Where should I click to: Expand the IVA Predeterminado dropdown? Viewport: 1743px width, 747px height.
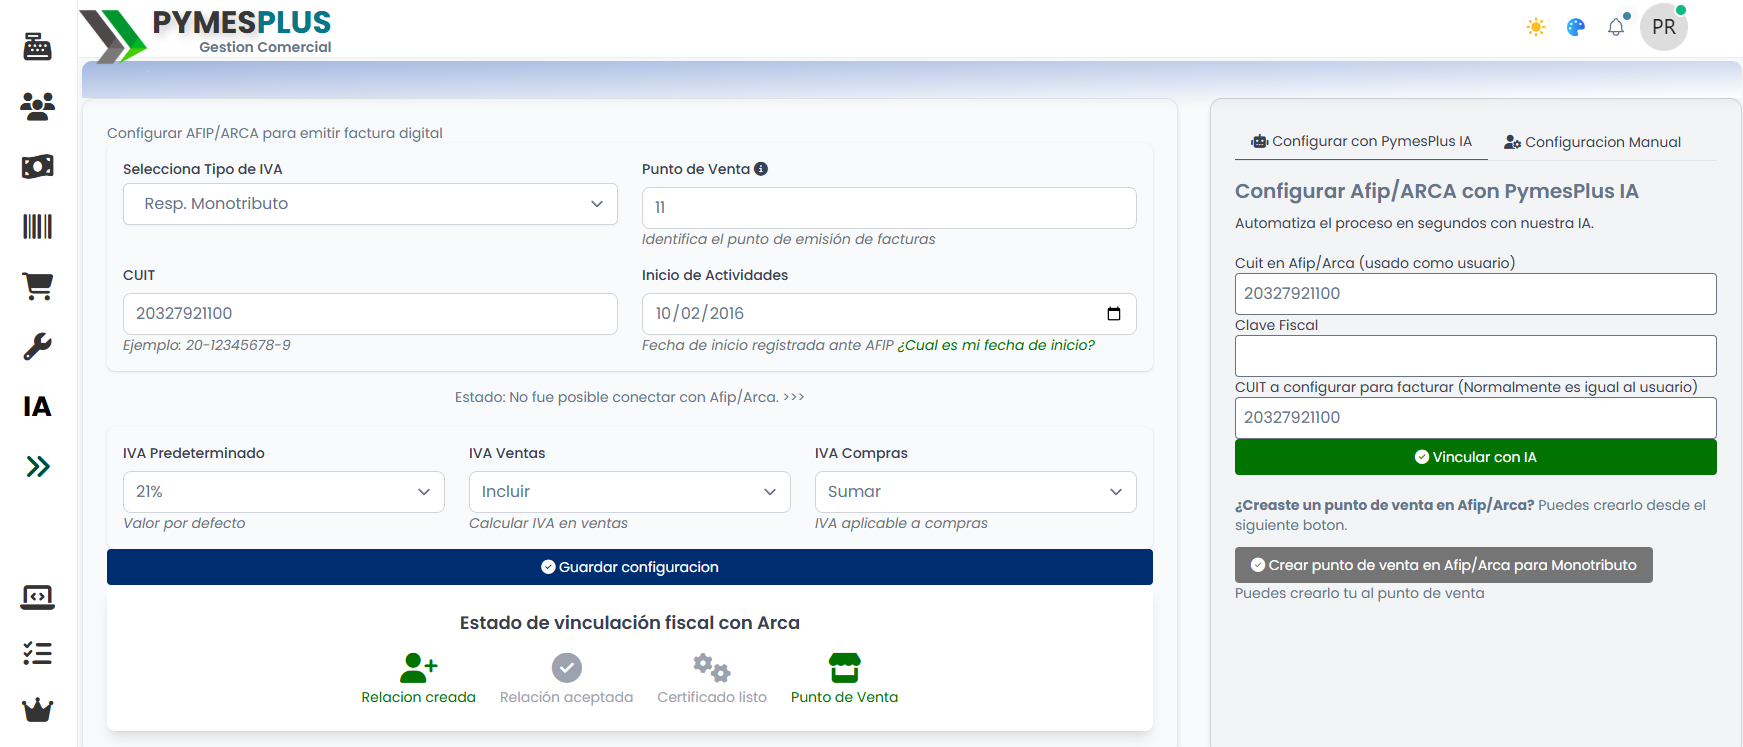click(283, 492)
